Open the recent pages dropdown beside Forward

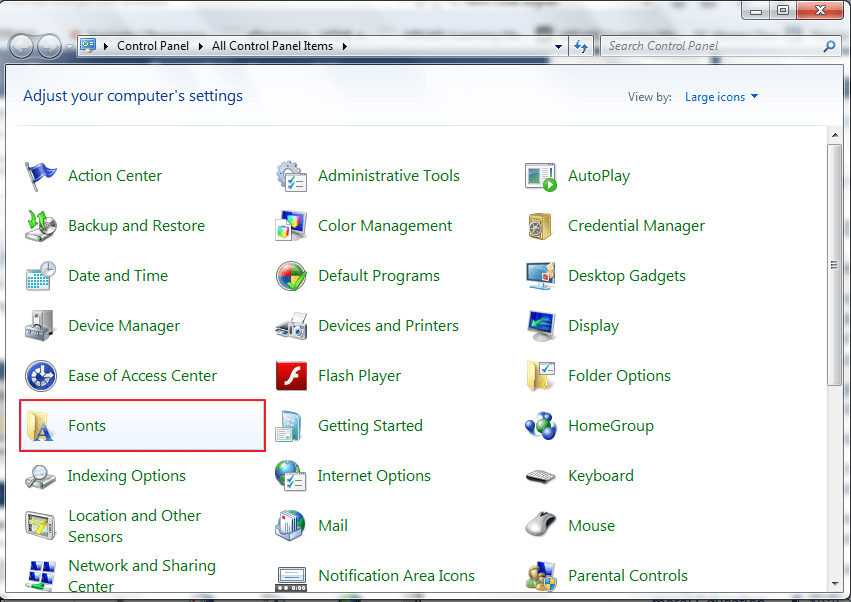click(69, 47)
